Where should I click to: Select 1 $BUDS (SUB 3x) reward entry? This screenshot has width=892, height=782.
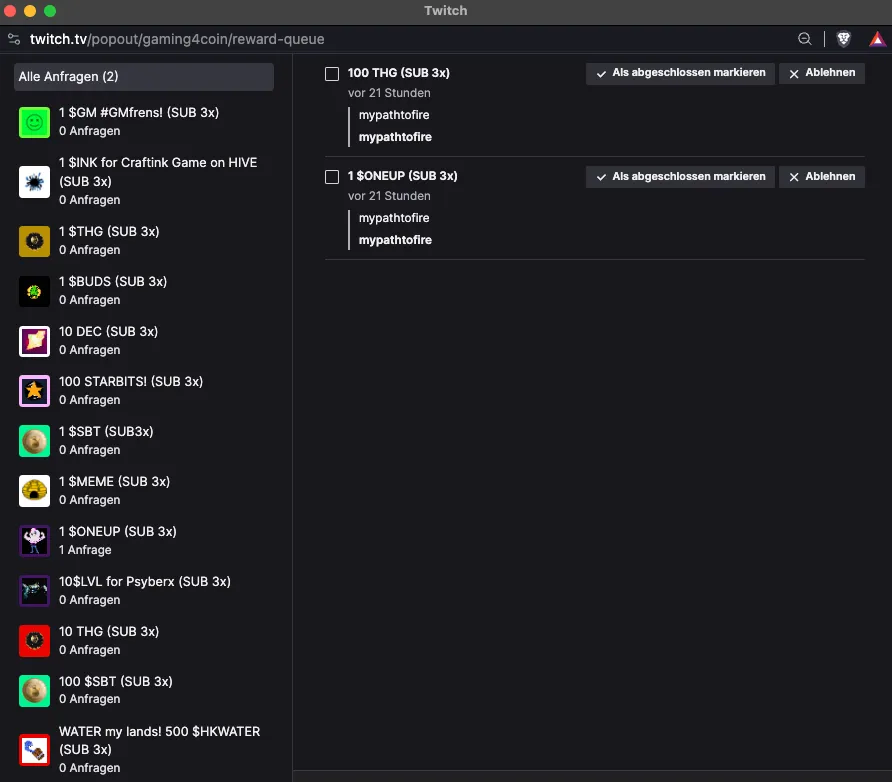(x=143, y=291)
